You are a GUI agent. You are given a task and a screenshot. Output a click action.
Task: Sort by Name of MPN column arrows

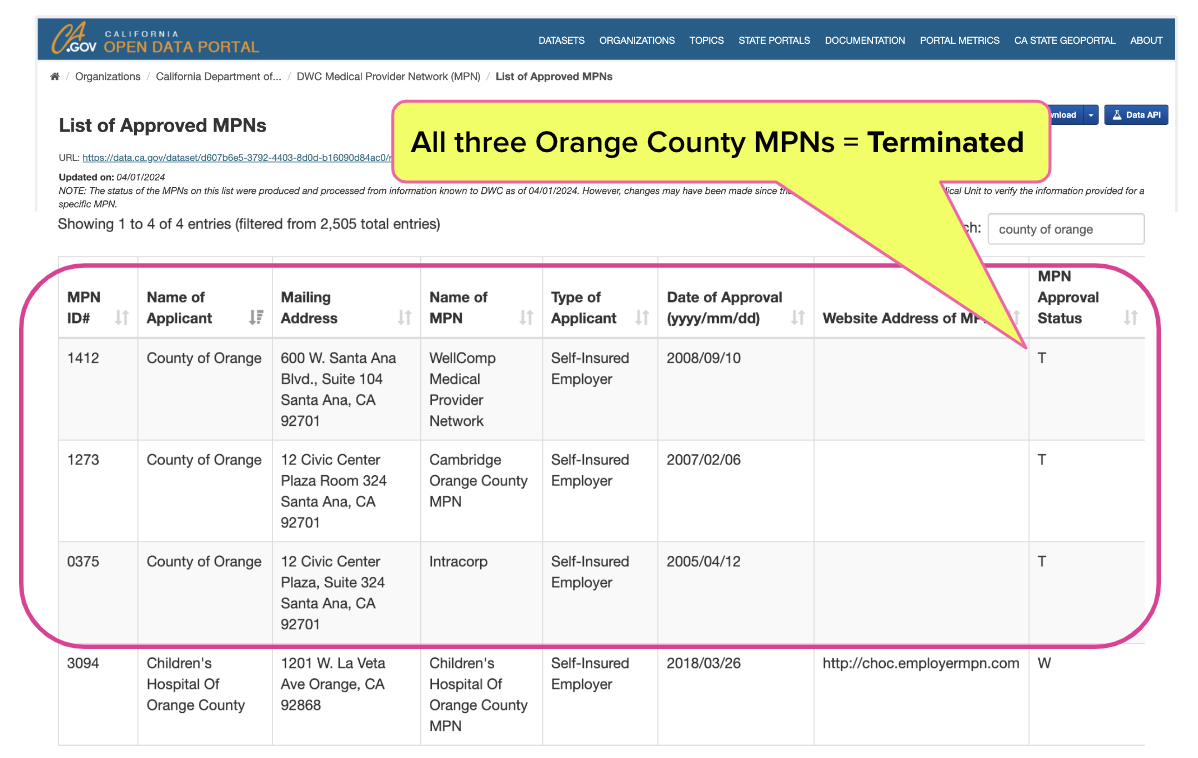click(526, 317)
